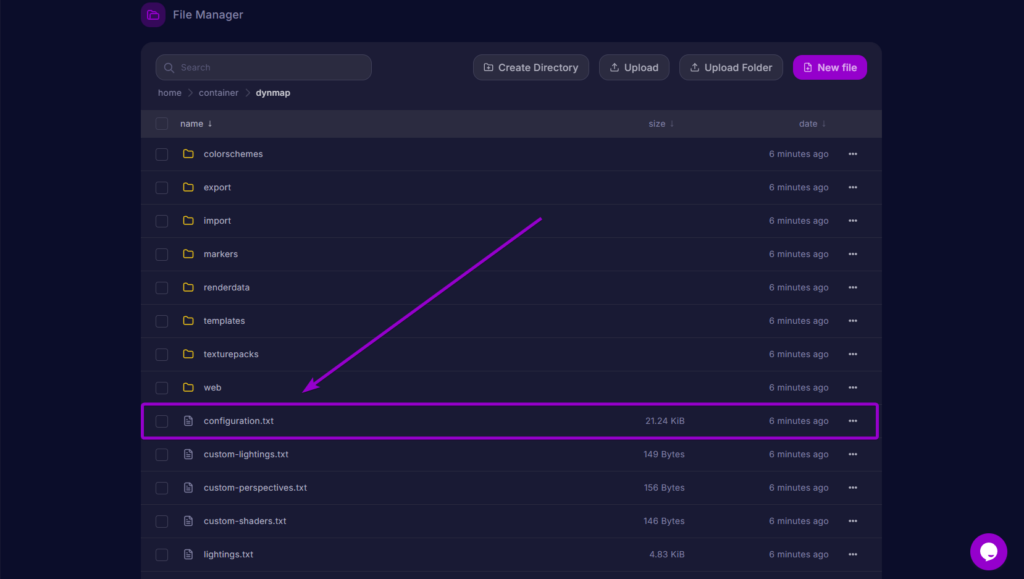
Task: Tick the checkbox for the export folder
Action: tap(162, 188)
